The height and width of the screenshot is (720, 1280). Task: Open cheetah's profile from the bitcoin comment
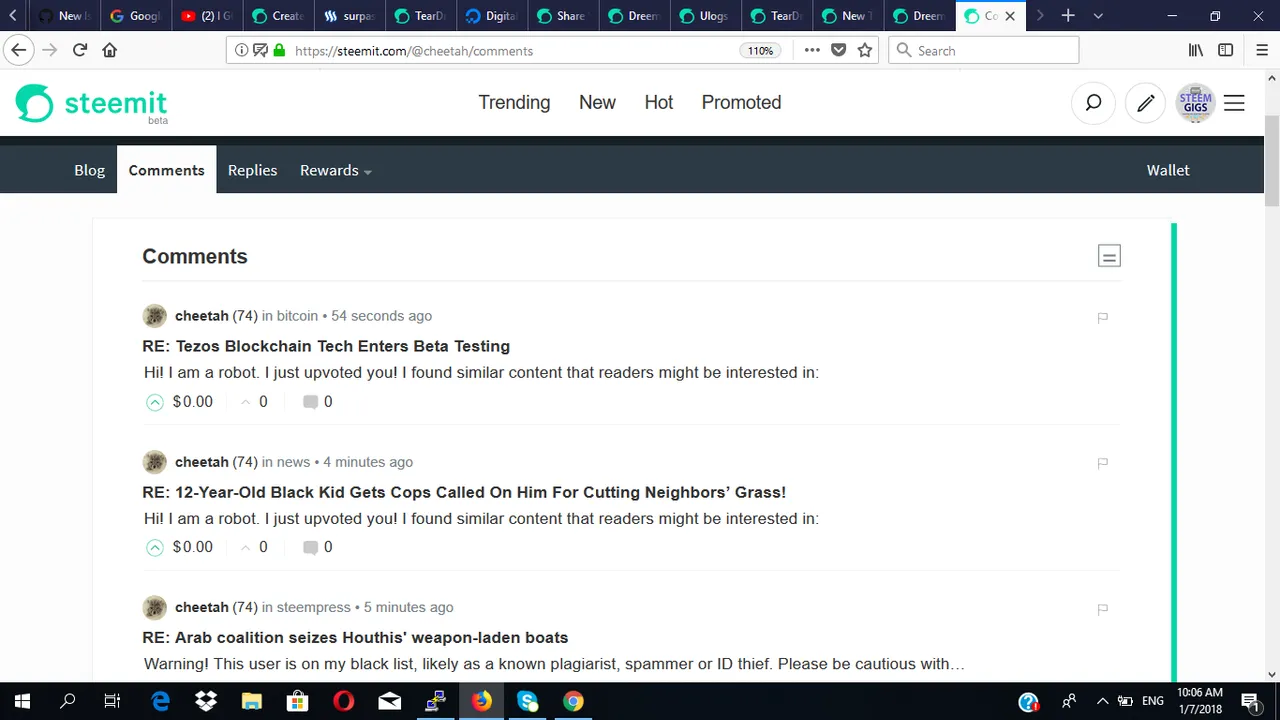tap(201, 316)
